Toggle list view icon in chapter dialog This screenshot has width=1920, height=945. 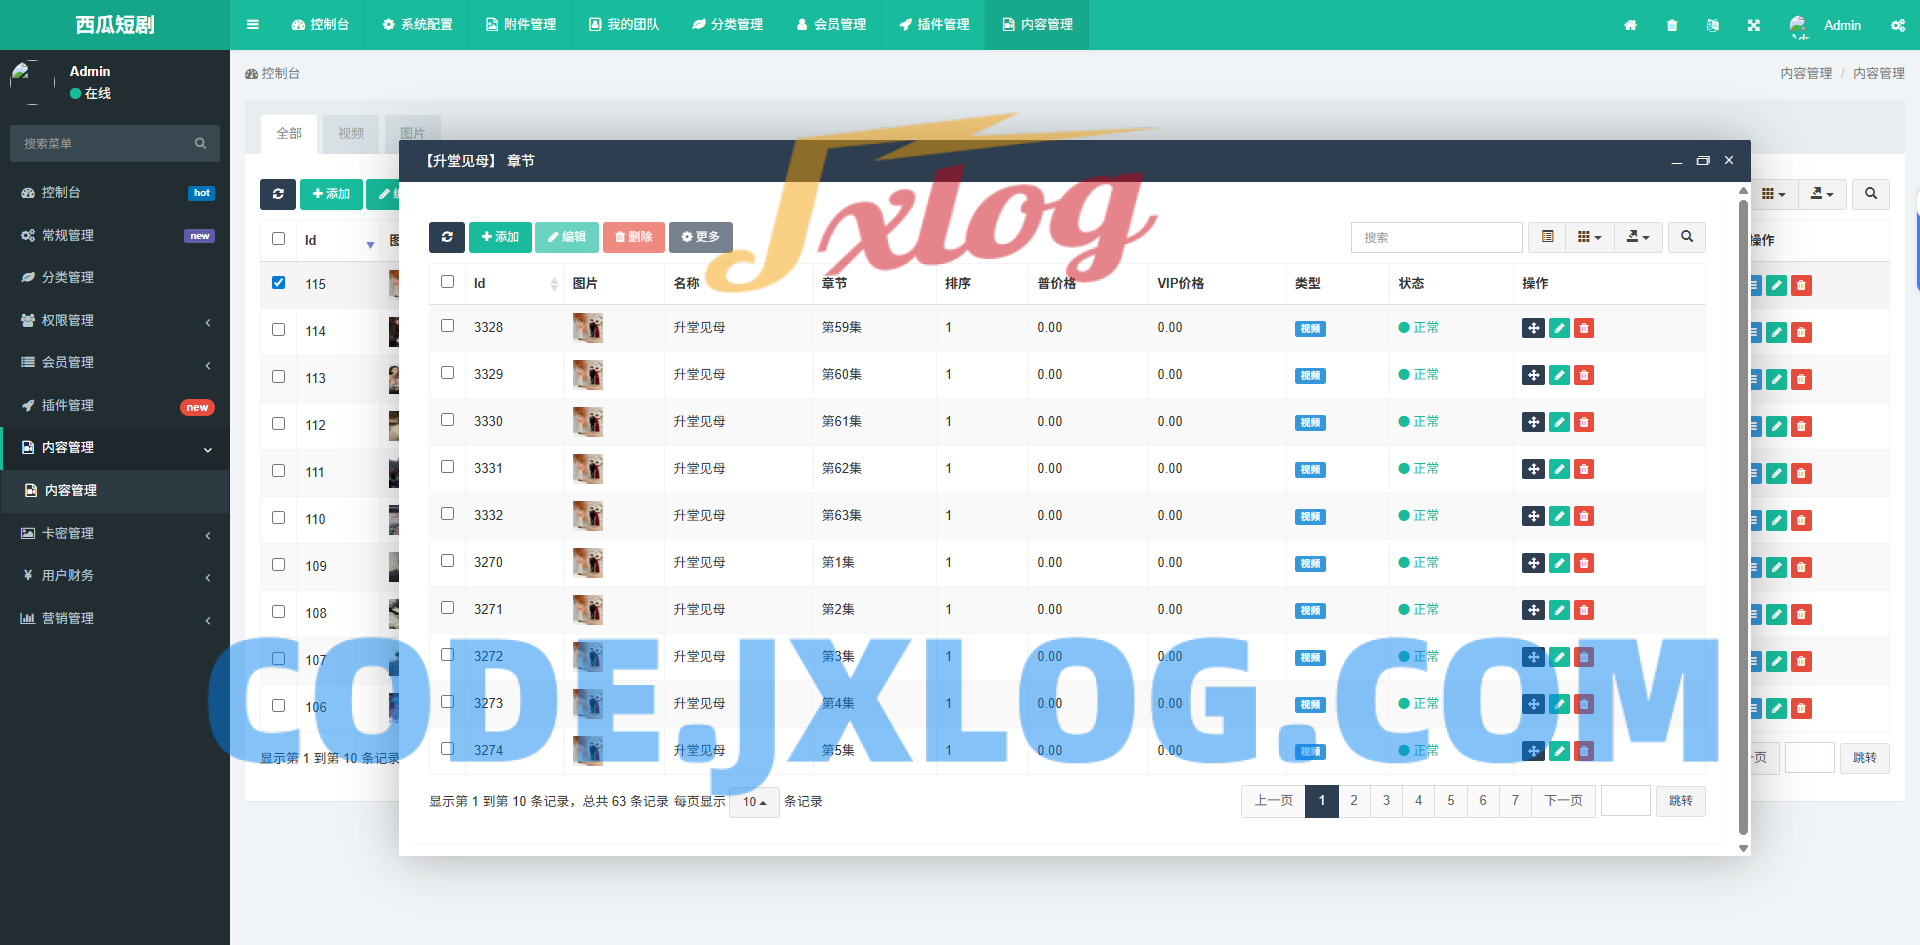1547,237
